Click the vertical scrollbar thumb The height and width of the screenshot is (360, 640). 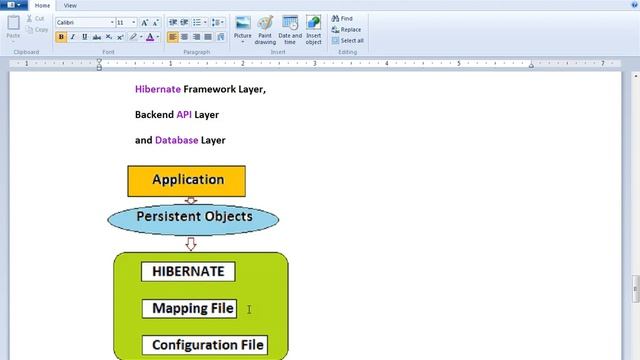[636, 289]
